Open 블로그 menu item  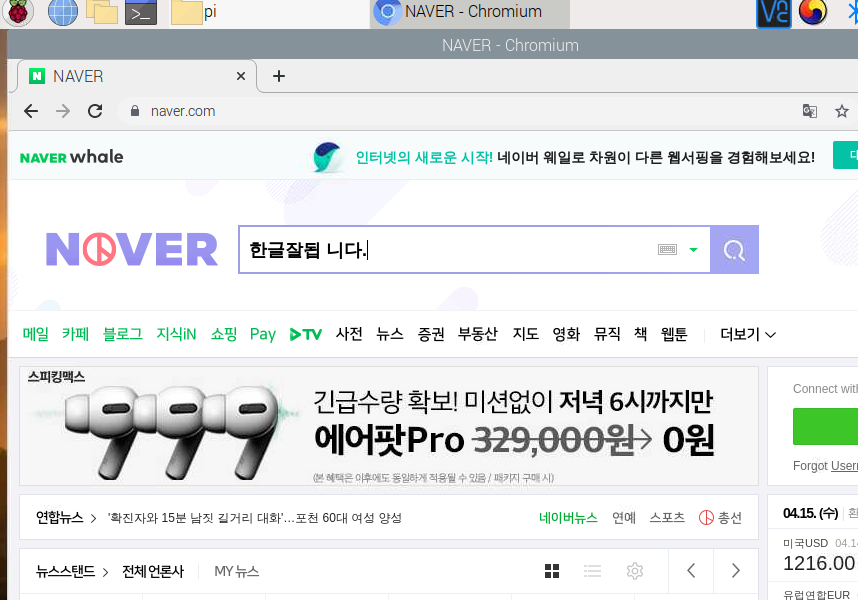tap(123, 334)
